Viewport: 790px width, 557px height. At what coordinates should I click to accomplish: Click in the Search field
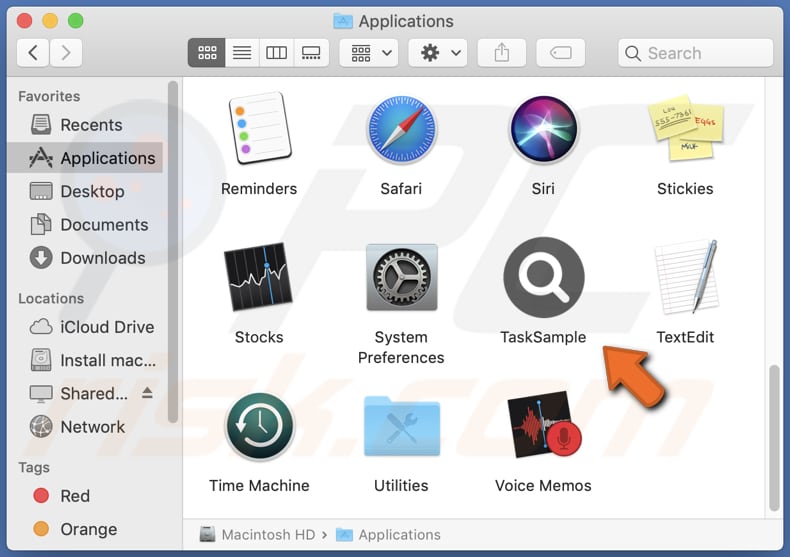click(x=695, y=53)
